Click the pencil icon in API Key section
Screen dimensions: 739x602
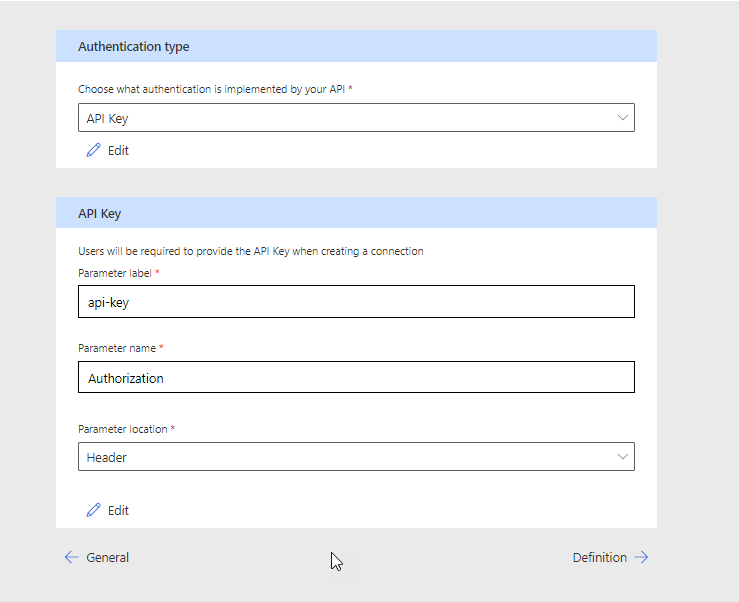94,510
